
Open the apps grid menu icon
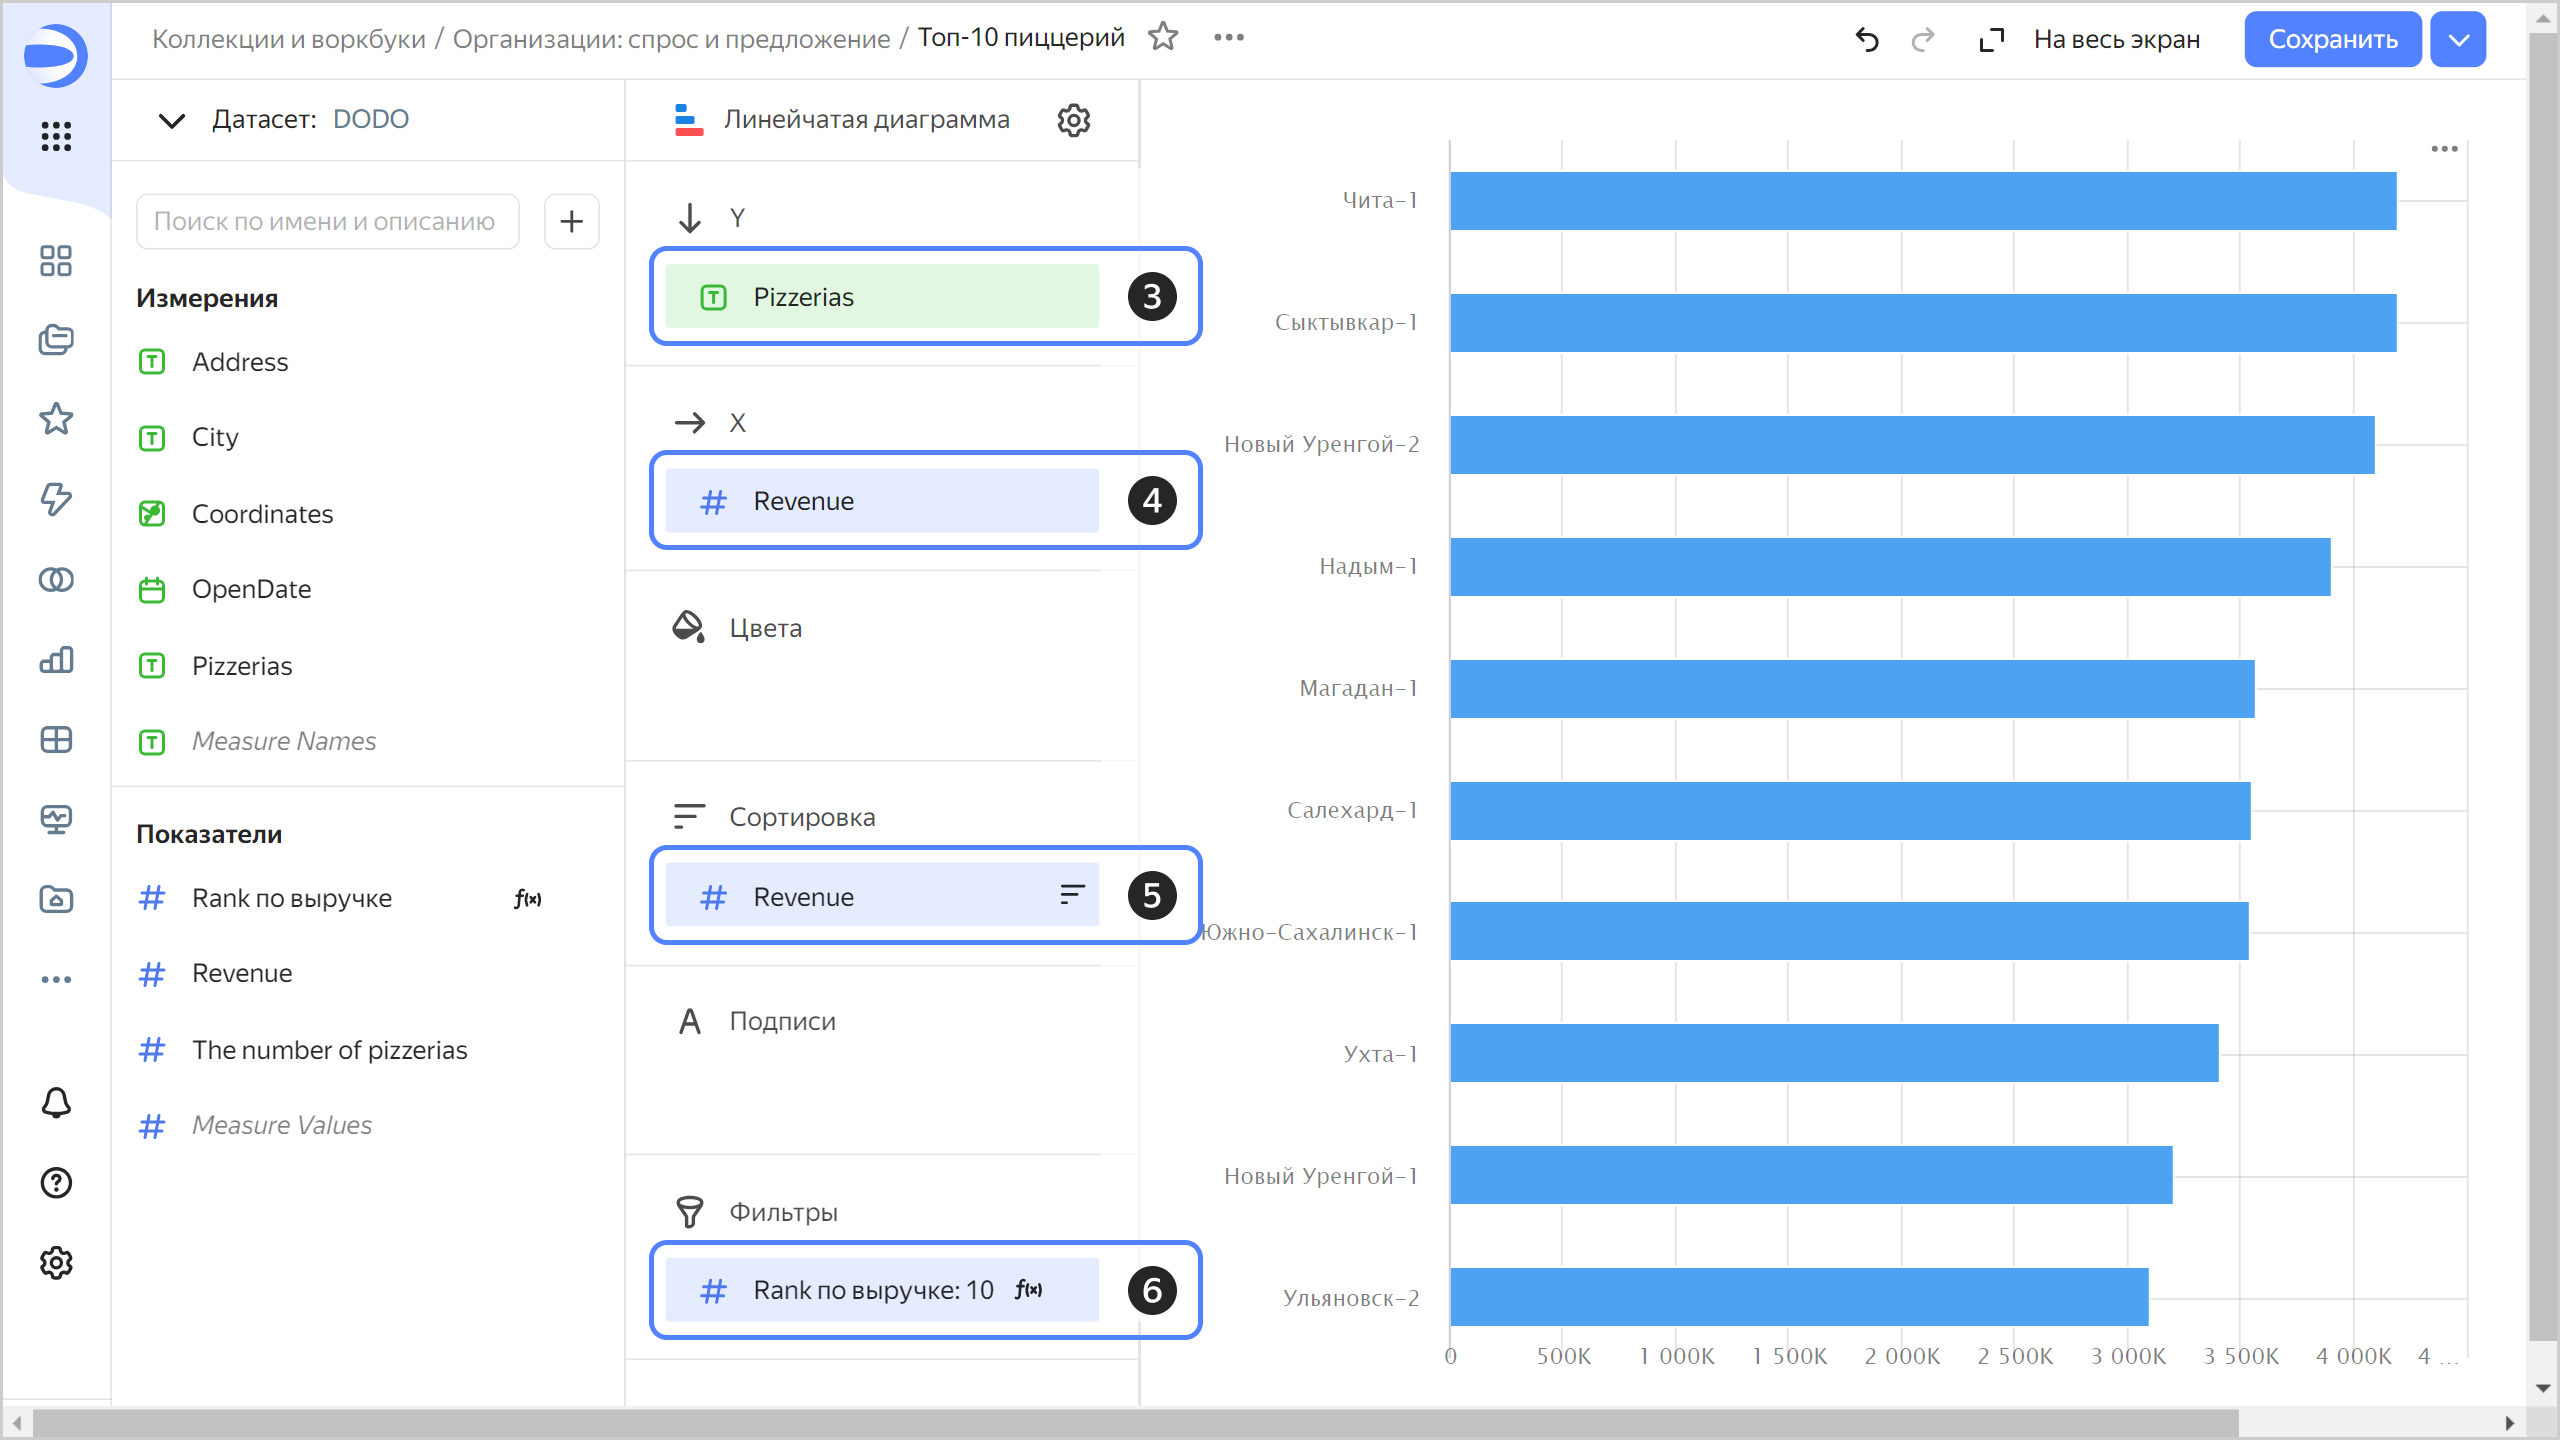(56, 136)
